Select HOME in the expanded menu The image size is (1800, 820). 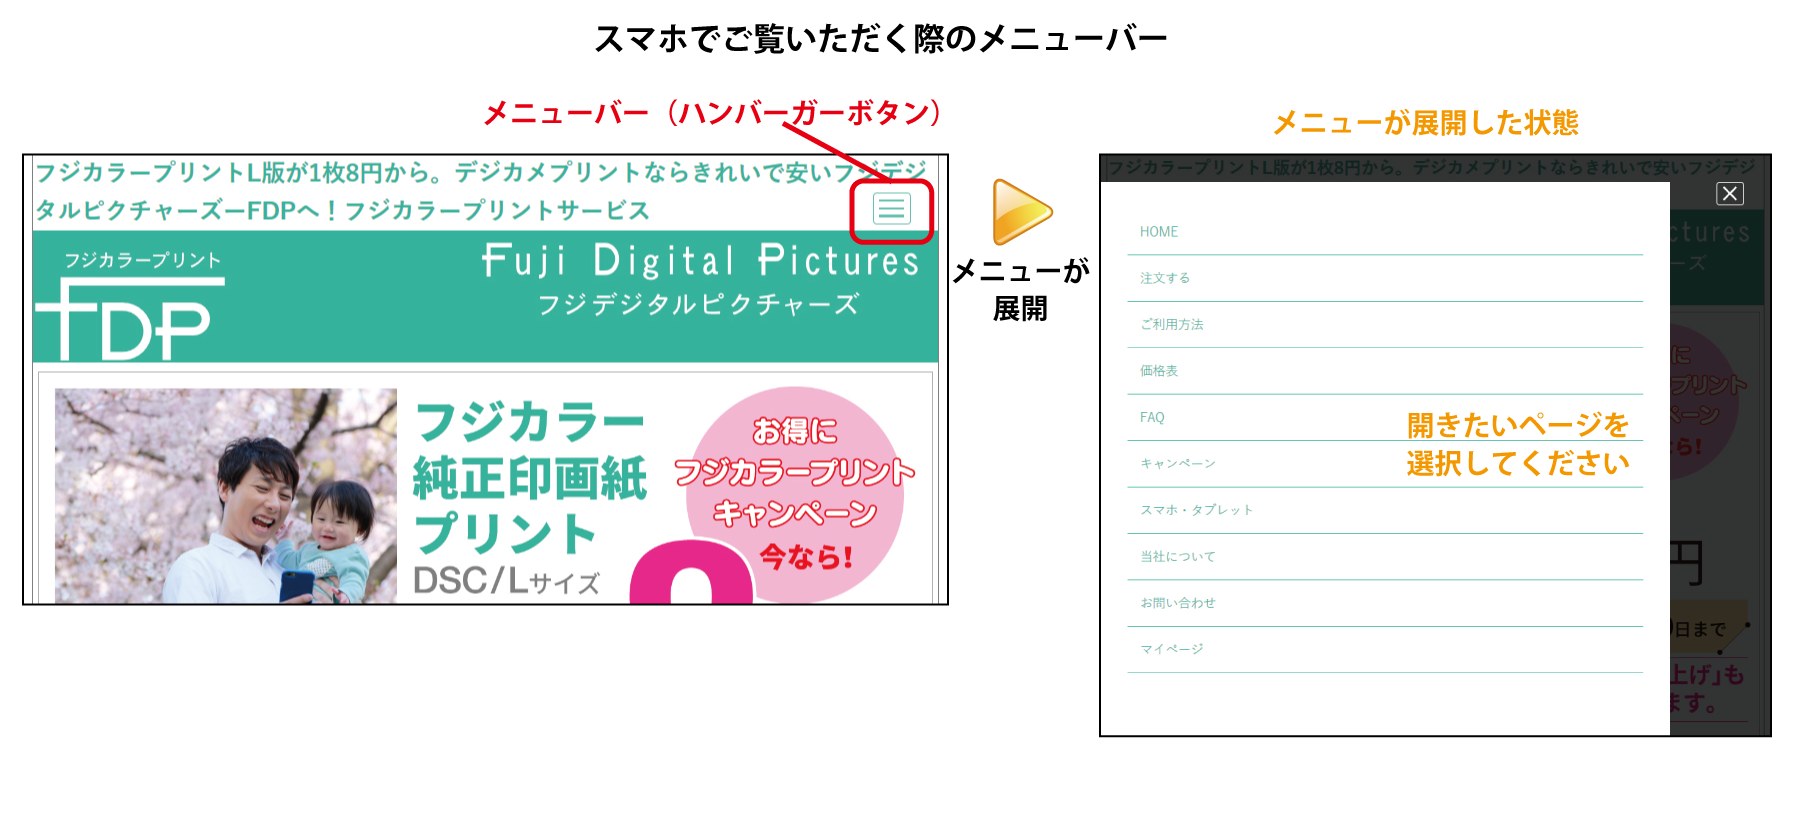tap(1385, 232)
